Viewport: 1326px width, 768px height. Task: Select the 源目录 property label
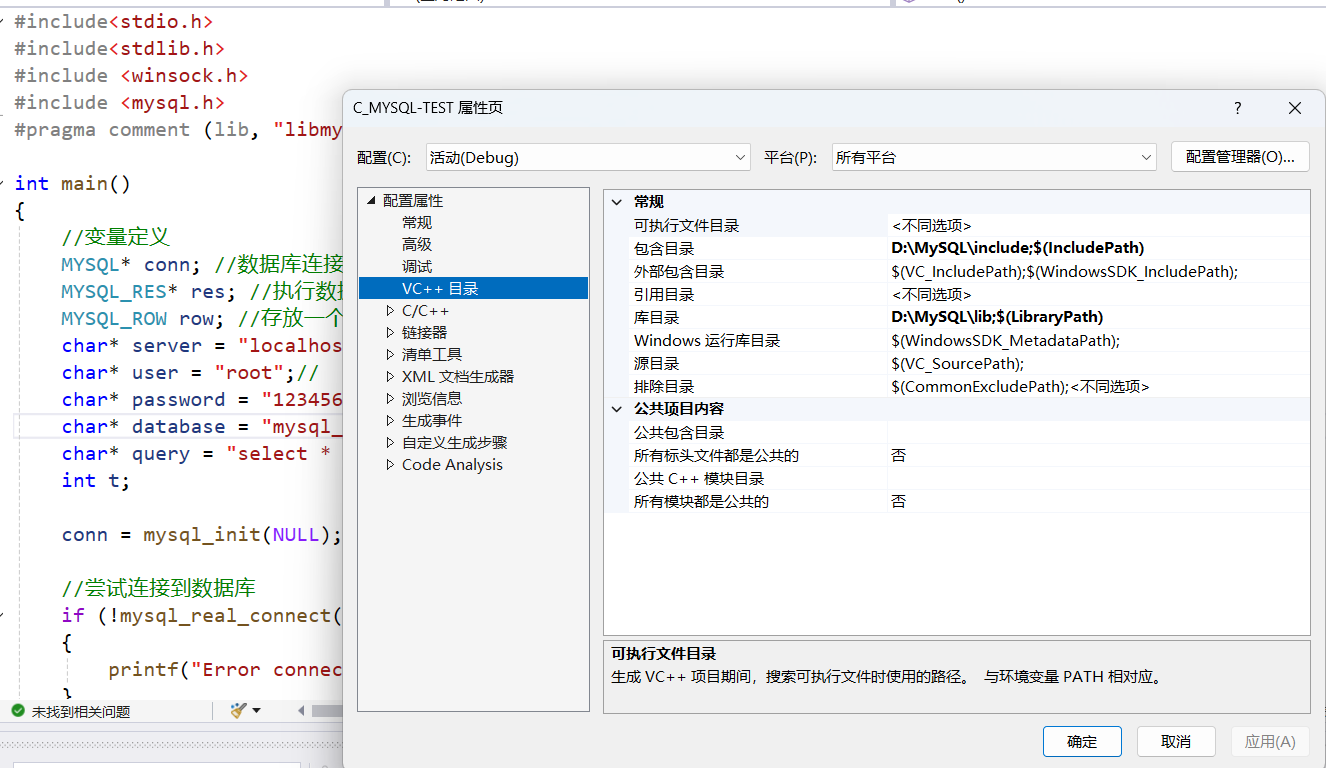[656, 364]
